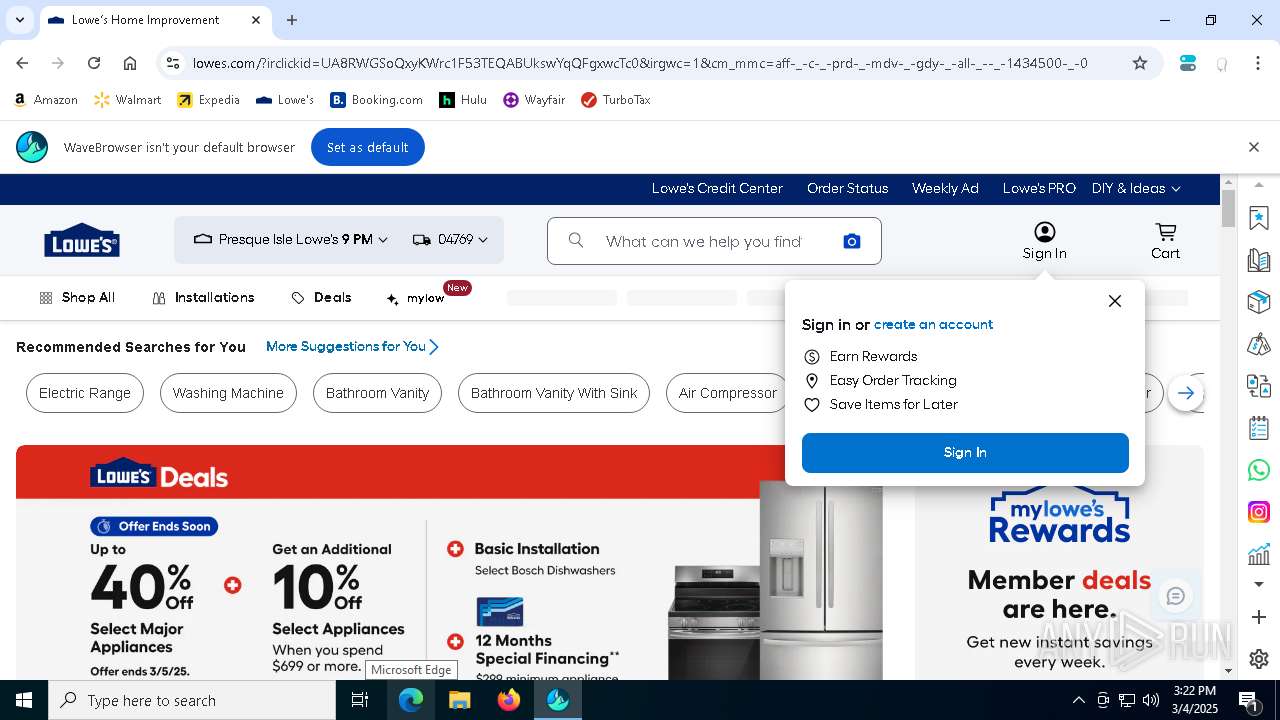Open Booking.com bookmark
Screen dimensions: 1280x720
pos(377,100)
